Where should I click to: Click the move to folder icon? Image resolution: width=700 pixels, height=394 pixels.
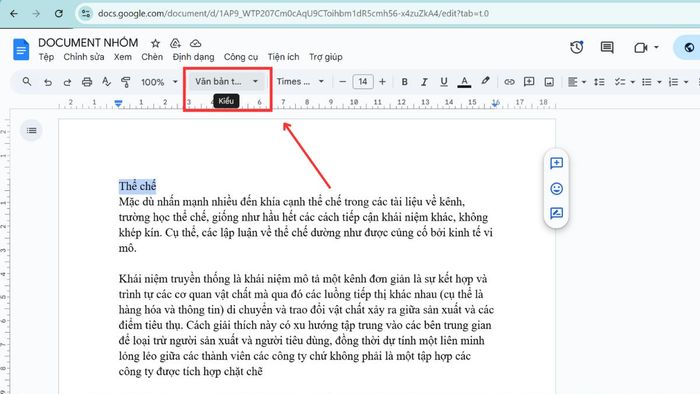coord(175,43)
